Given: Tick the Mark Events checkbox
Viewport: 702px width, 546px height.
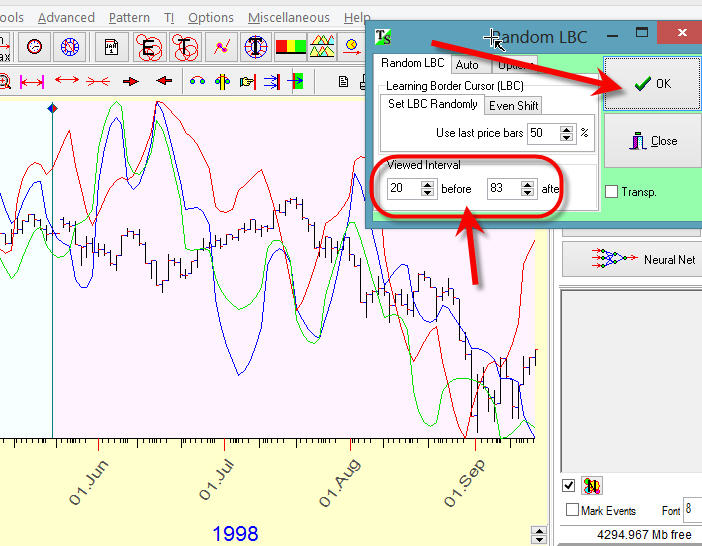Looking at the screenshot, I should (571, 510).
